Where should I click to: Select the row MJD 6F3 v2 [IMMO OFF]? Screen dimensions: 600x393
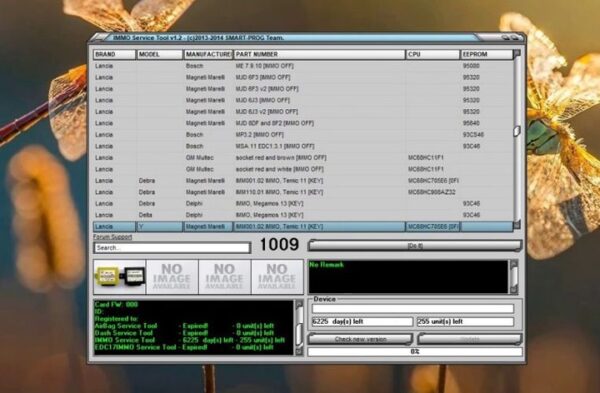(303, 89)
